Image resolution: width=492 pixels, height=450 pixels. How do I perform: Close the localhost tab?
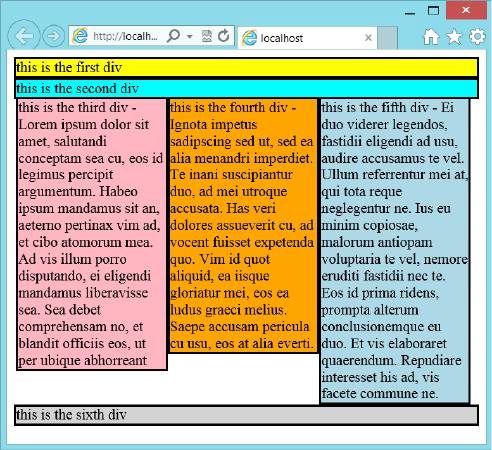(x=368, y=38)
